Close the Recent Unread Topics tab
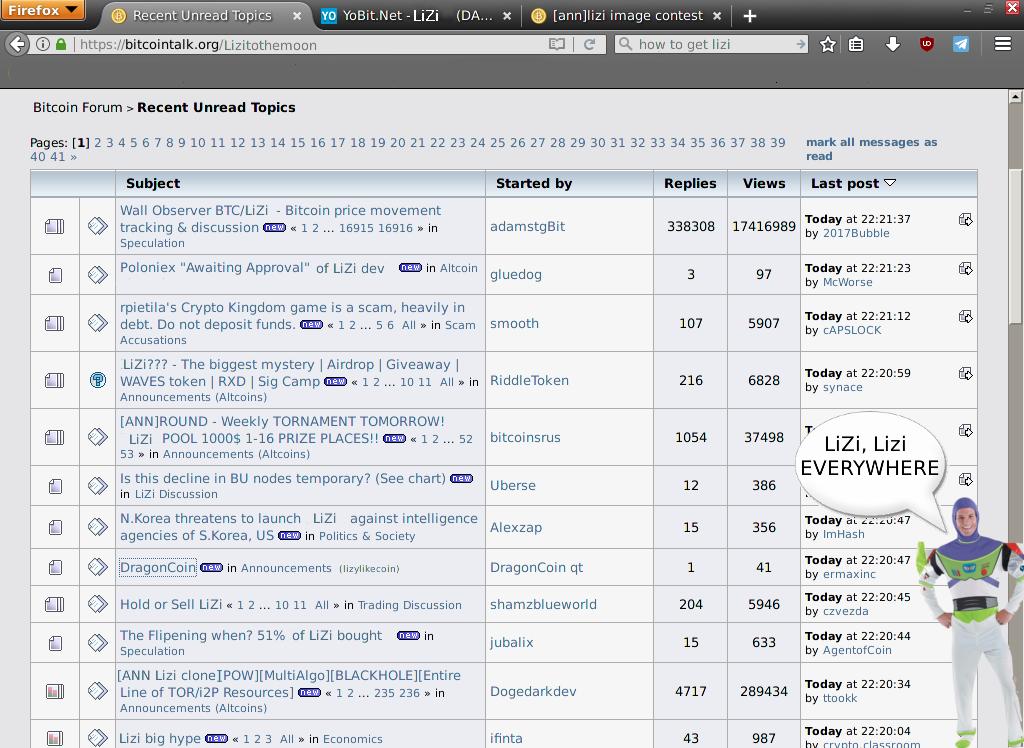This screenshot has width=1024, height=748. click(x=297, y=16)
